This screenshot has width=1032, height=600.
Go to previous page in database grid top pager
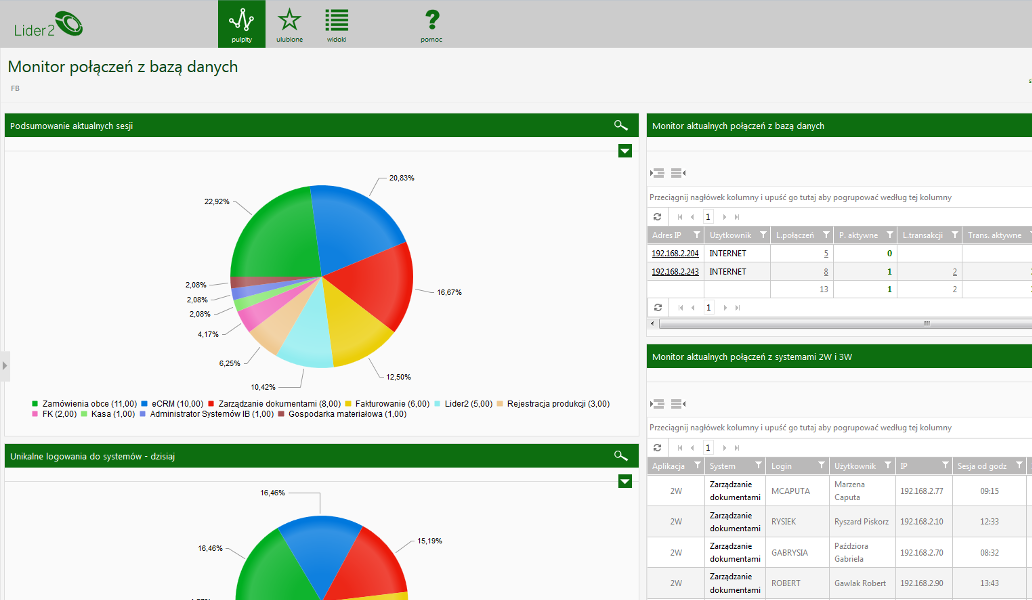692,216
